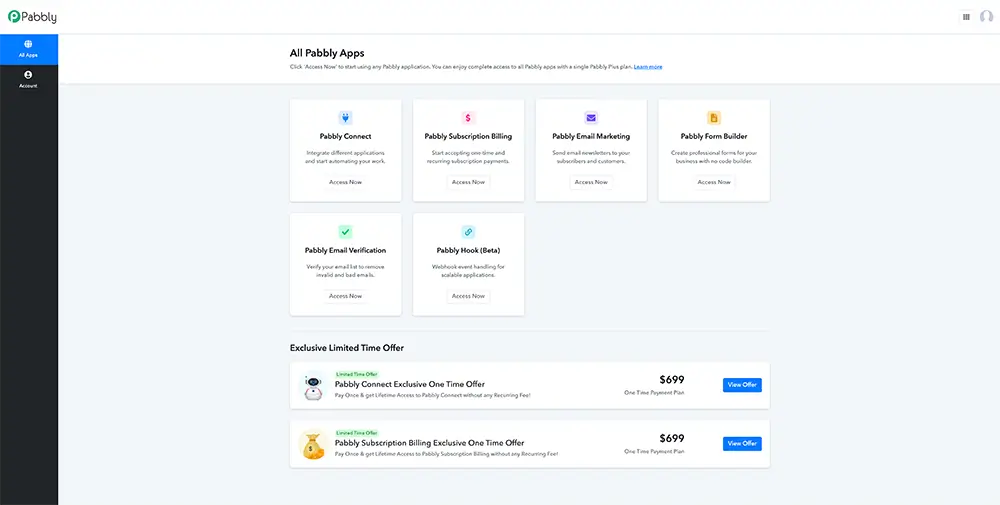The height and width of the screenshot is (505, 1000).
Task: Follow the Learn more link
Action: 648,67
